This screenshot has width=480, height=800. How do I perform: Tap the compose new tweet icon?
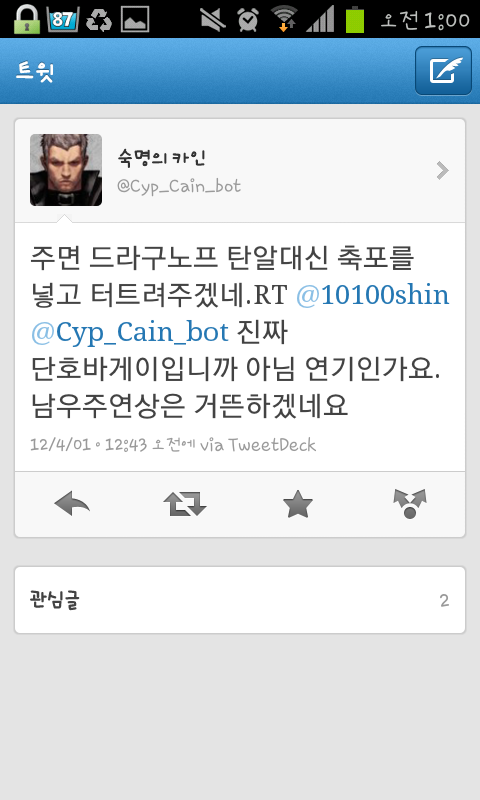443,71
